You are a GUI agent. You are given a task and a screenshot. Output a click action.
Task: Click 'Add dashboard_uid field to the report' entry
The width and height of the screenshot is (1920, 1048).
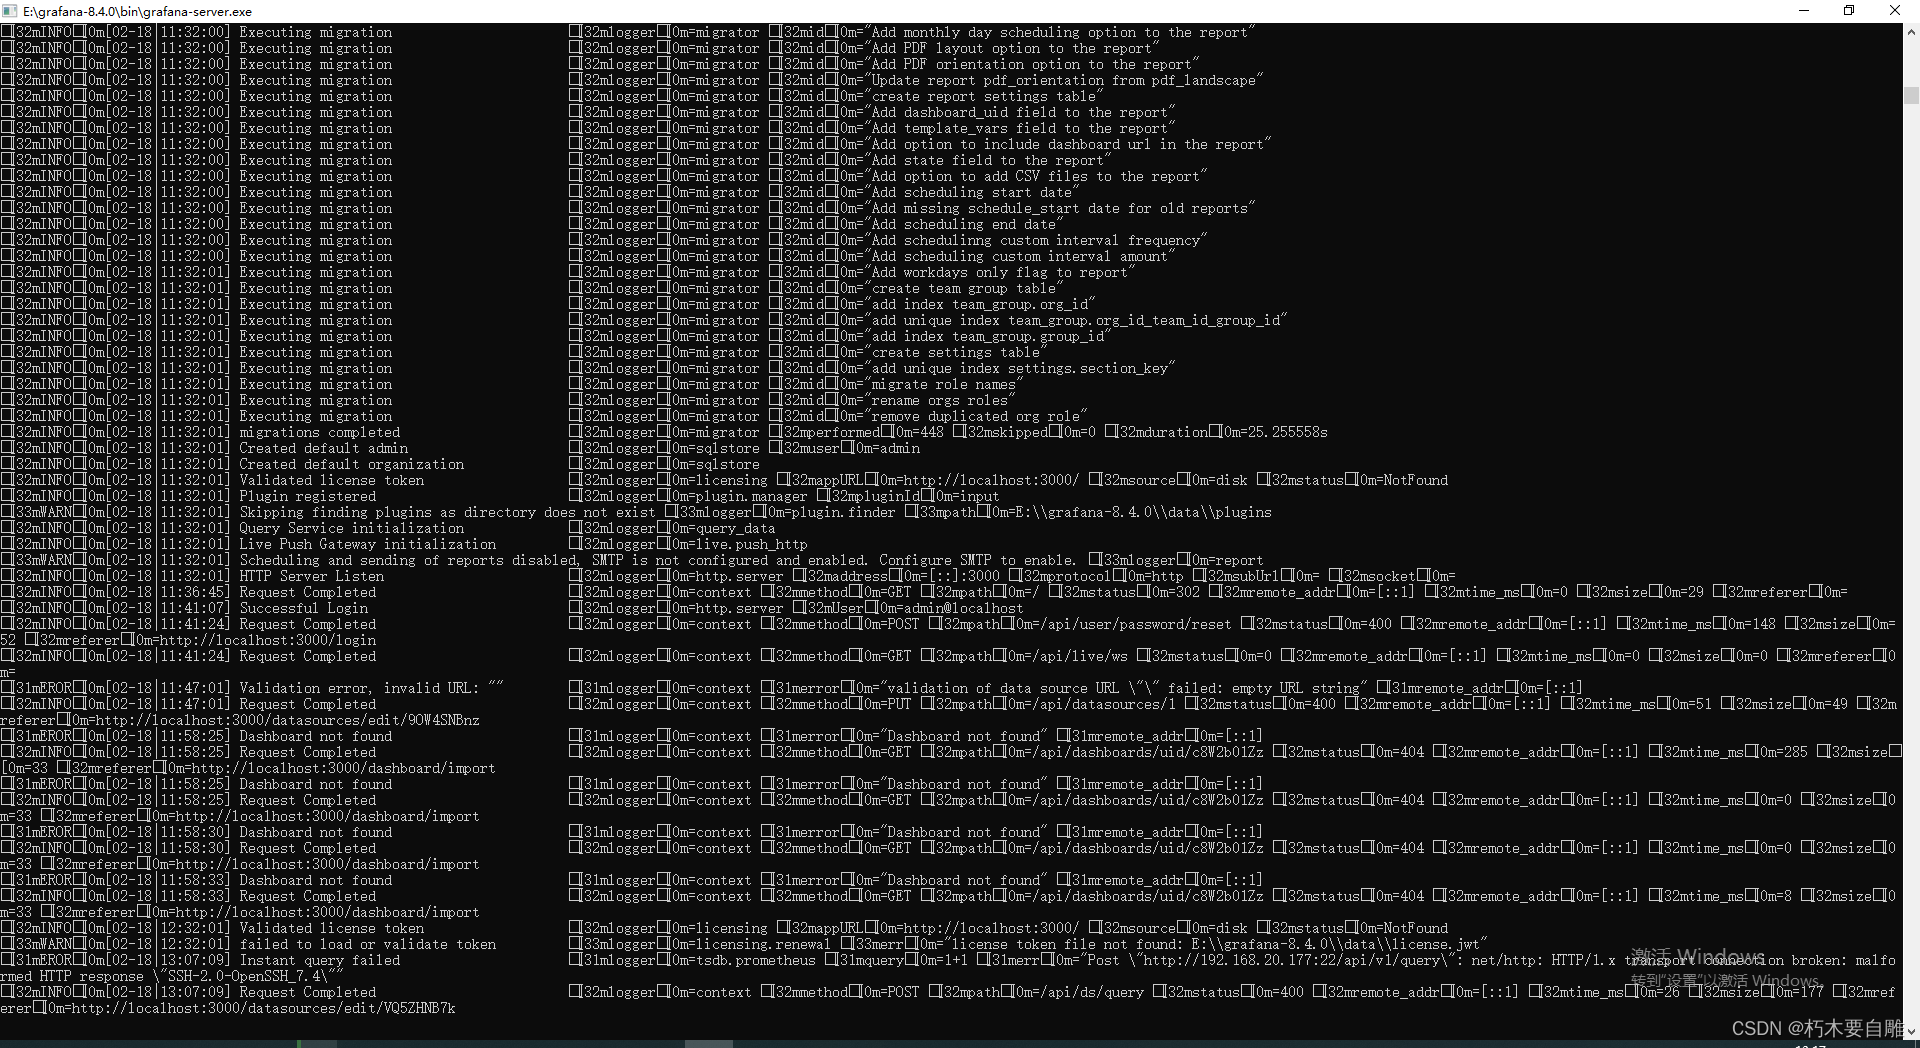click(1020, 112)
